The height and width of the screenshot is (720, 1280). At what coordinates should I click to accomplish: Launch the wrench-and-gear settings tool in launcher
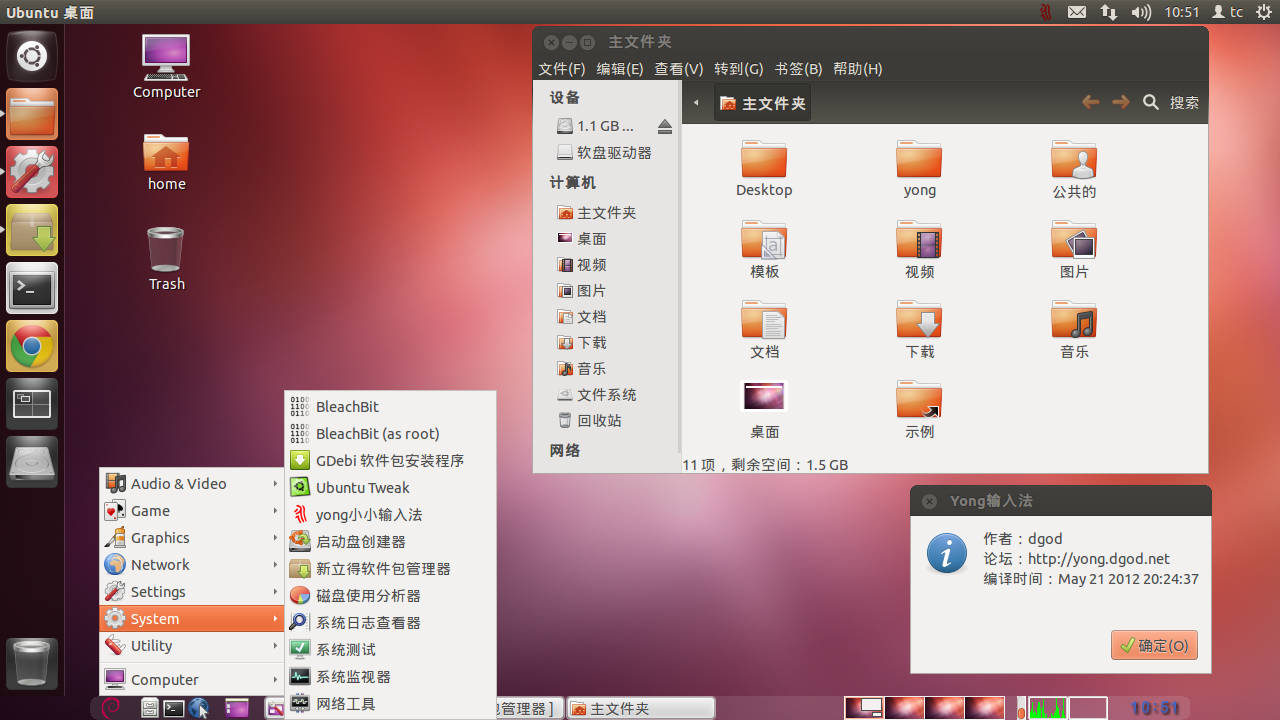tap(32, 172)
